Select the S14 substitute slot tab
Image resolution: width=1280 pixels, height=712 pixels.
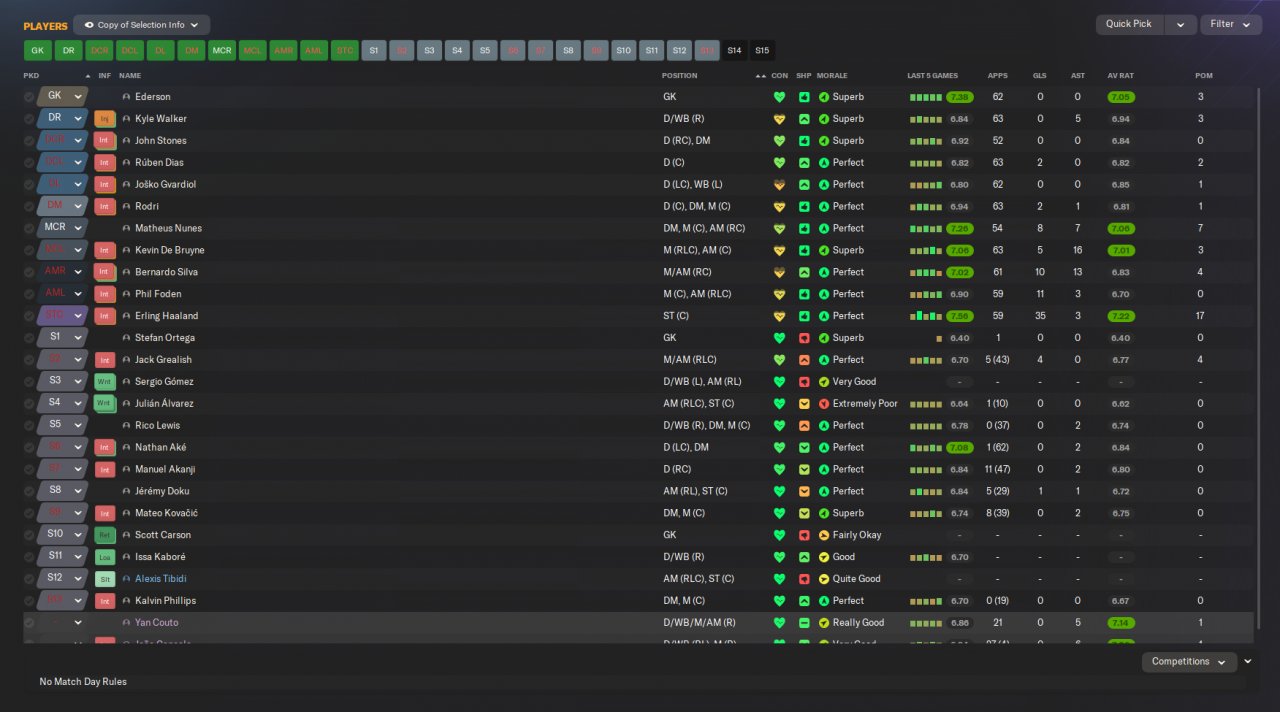735,50
